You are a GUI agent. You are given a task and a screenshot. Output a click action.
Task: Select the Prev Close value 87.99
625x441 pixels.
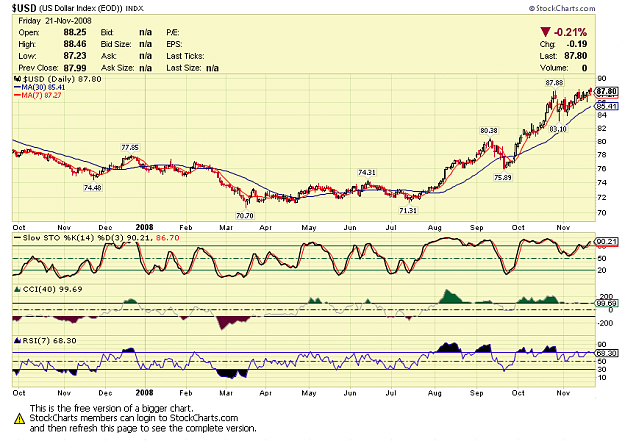coord(75,68)
